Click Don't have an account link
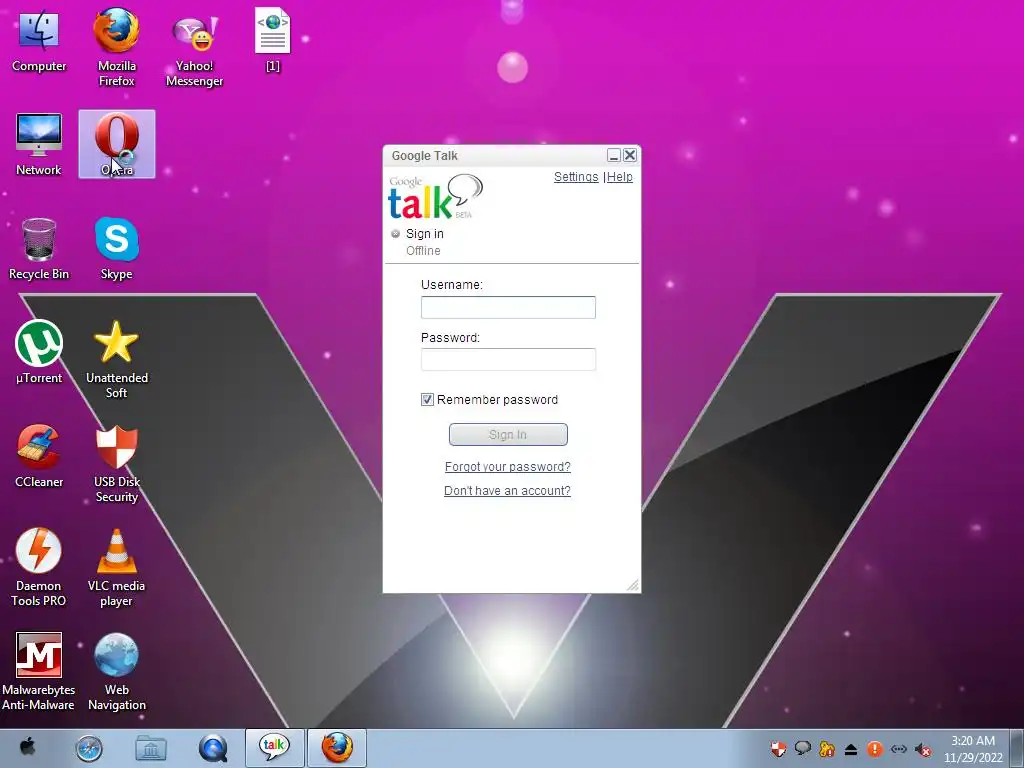 point(507,491)
